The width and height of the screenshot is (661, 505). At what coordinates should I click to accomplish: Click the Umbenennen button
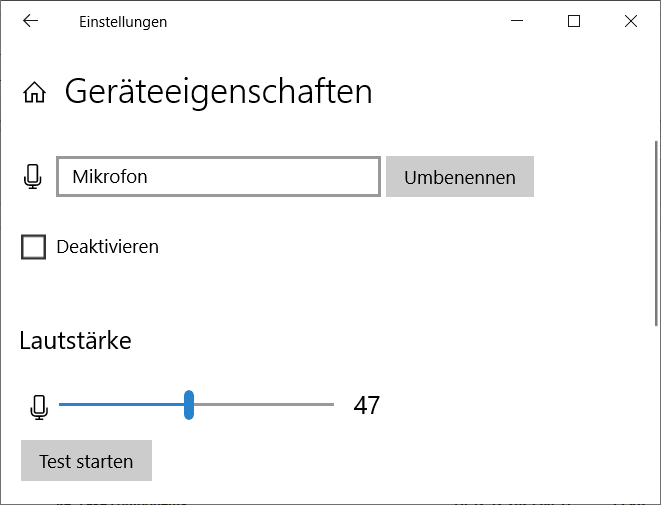pyautogui.click(x=460, y=177)
